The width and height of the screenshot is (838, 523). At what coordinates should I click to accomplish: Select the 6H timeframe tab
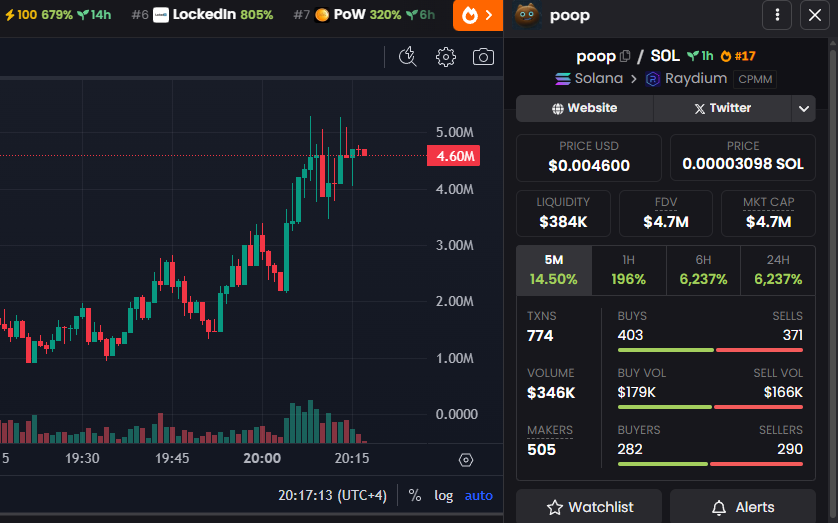(x=703, y=270)
